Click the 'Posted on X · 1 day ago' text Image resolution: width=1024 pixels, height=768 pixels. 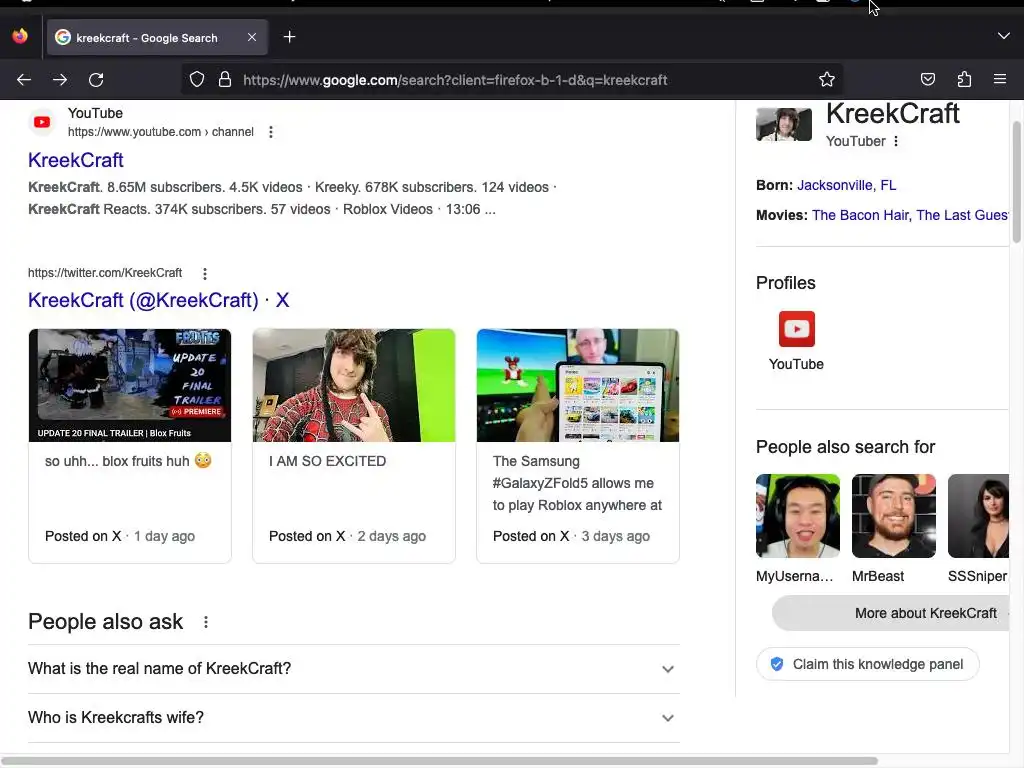pos(120,536)
